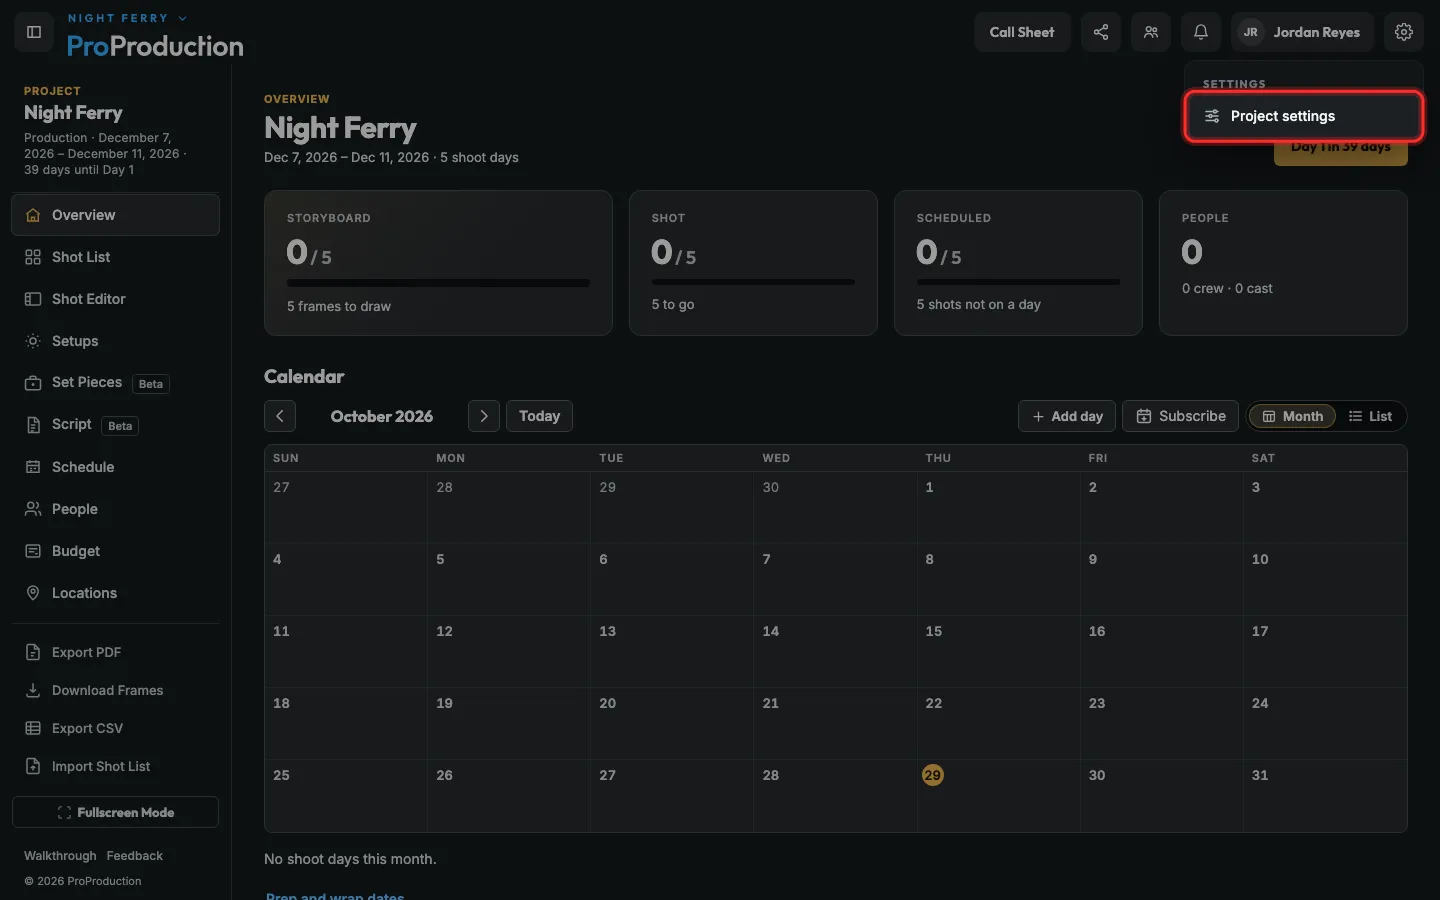Image resolution: width=1440 pixels, height=900 pixels.
Task: Click the Script document icon
Action: 33,425
